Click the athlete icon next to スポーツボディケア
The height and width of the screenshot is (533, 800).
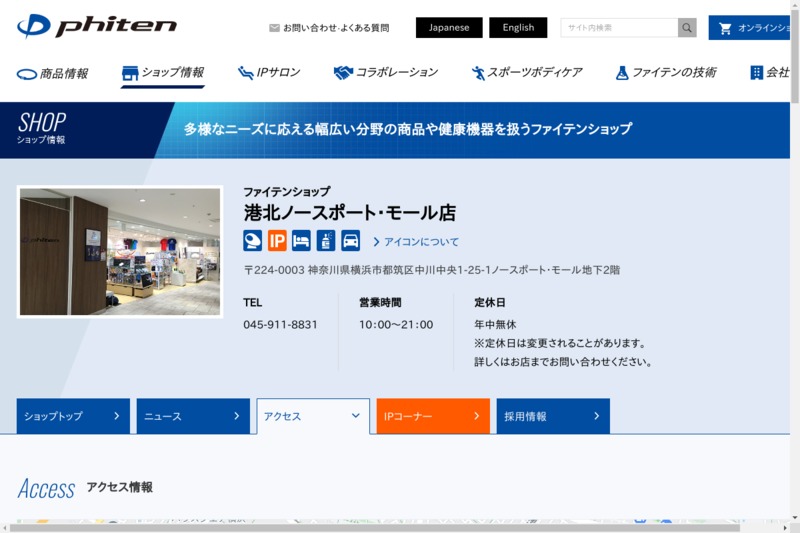pyautogui.click(x=478, y=73)
